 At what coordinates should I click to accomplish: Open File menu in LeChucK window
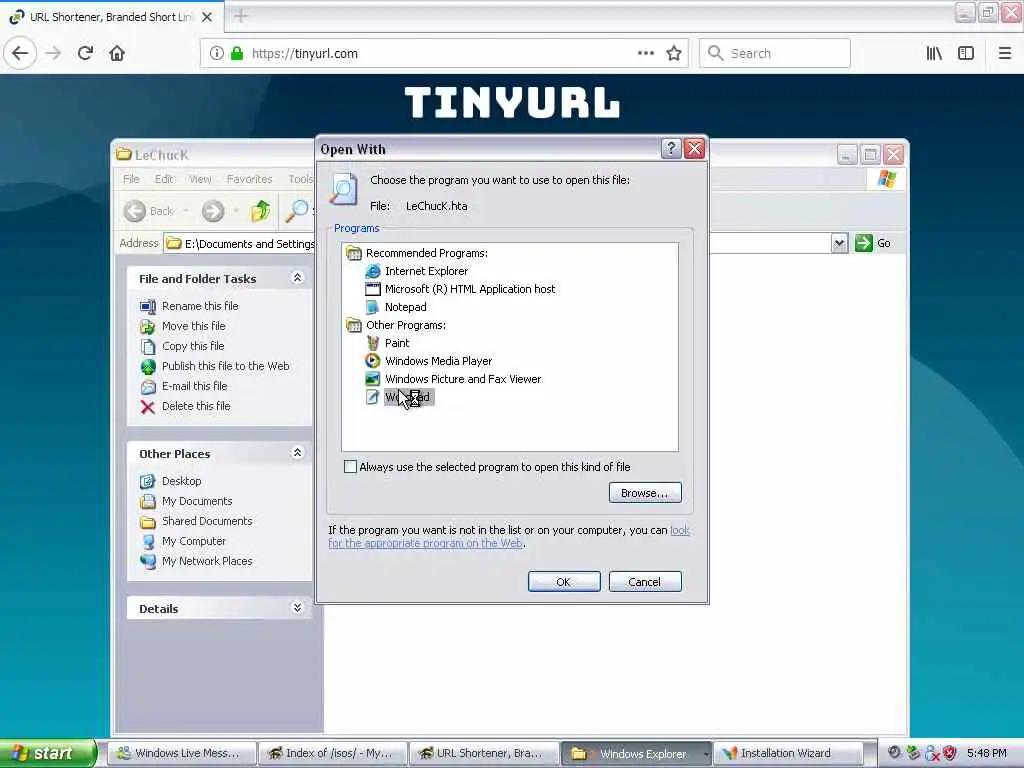pyautogui.click(x=131, y=179)
